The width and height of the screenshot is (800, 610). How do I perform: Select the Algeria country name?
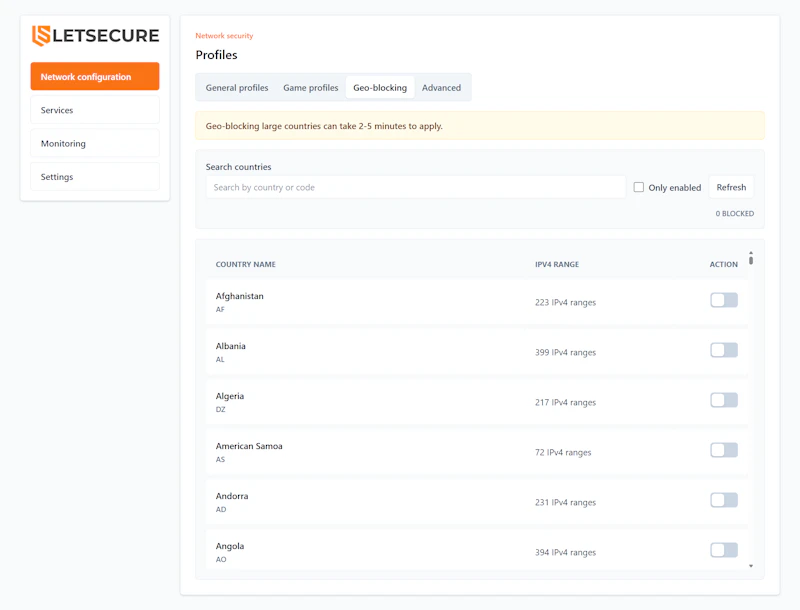click(230, 396)
